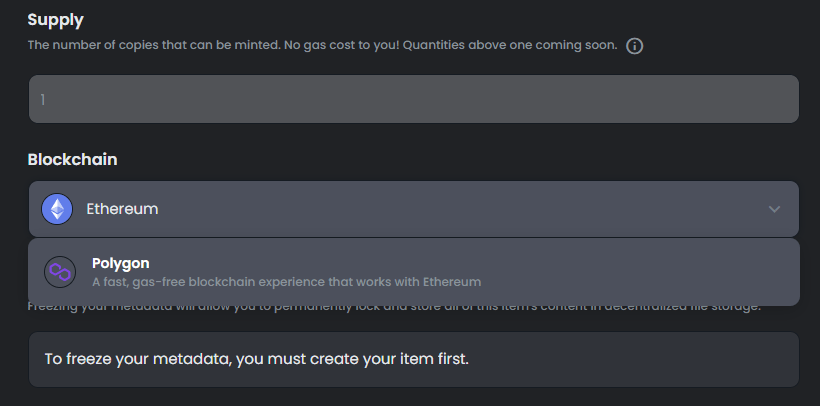Click the 'Quantities above one coming soon' text
The width and height of the screenshot is (820, 406).
[510, 45]
